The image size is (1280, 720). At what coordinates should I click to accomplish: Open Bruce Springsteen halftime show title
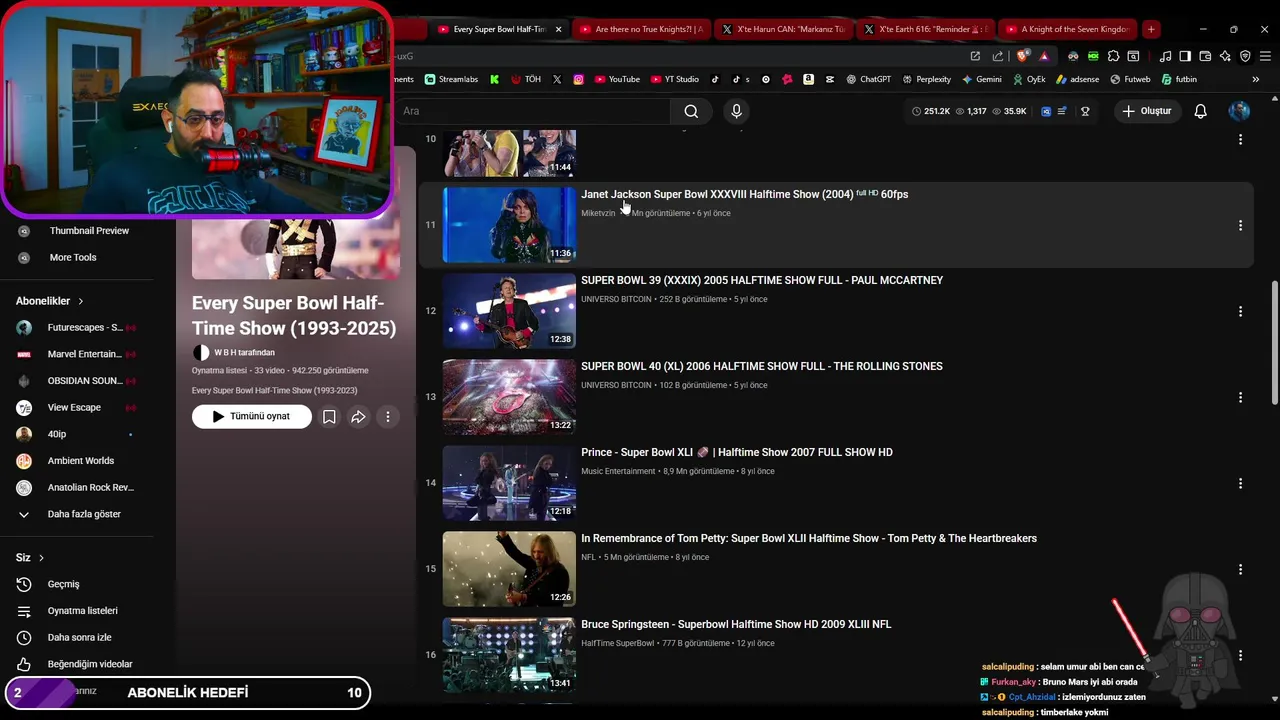tap(736, 624)
